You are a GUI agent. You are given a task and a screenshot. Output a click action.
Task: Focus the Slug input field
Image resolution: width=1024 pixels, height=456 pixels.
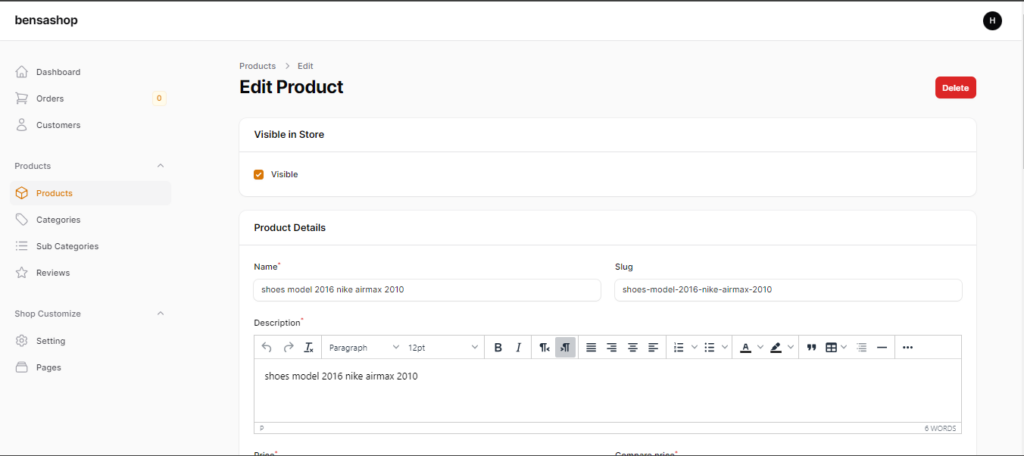click(x=788, y=290)
